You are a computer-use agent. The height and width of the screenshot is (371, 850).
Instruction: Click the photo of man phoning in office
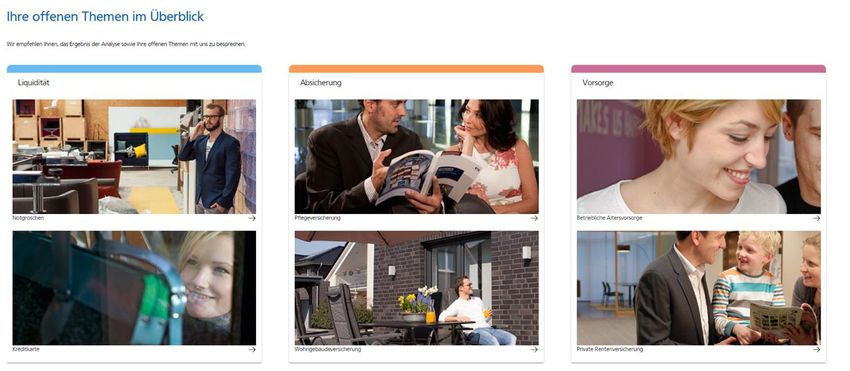pos(134,156)
